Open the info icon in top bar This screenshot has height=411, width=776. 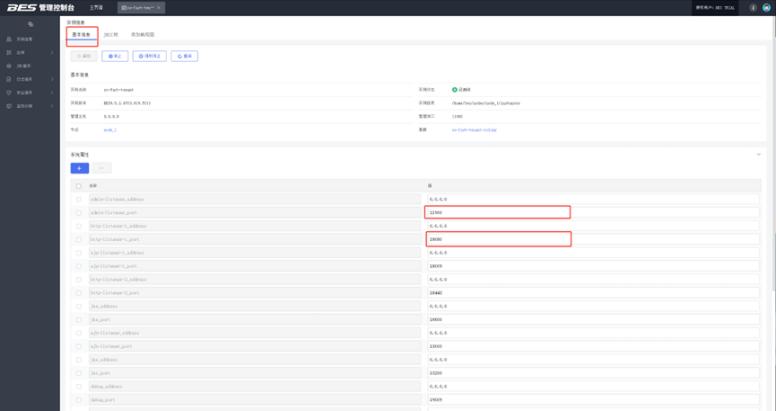click(753, 8)
